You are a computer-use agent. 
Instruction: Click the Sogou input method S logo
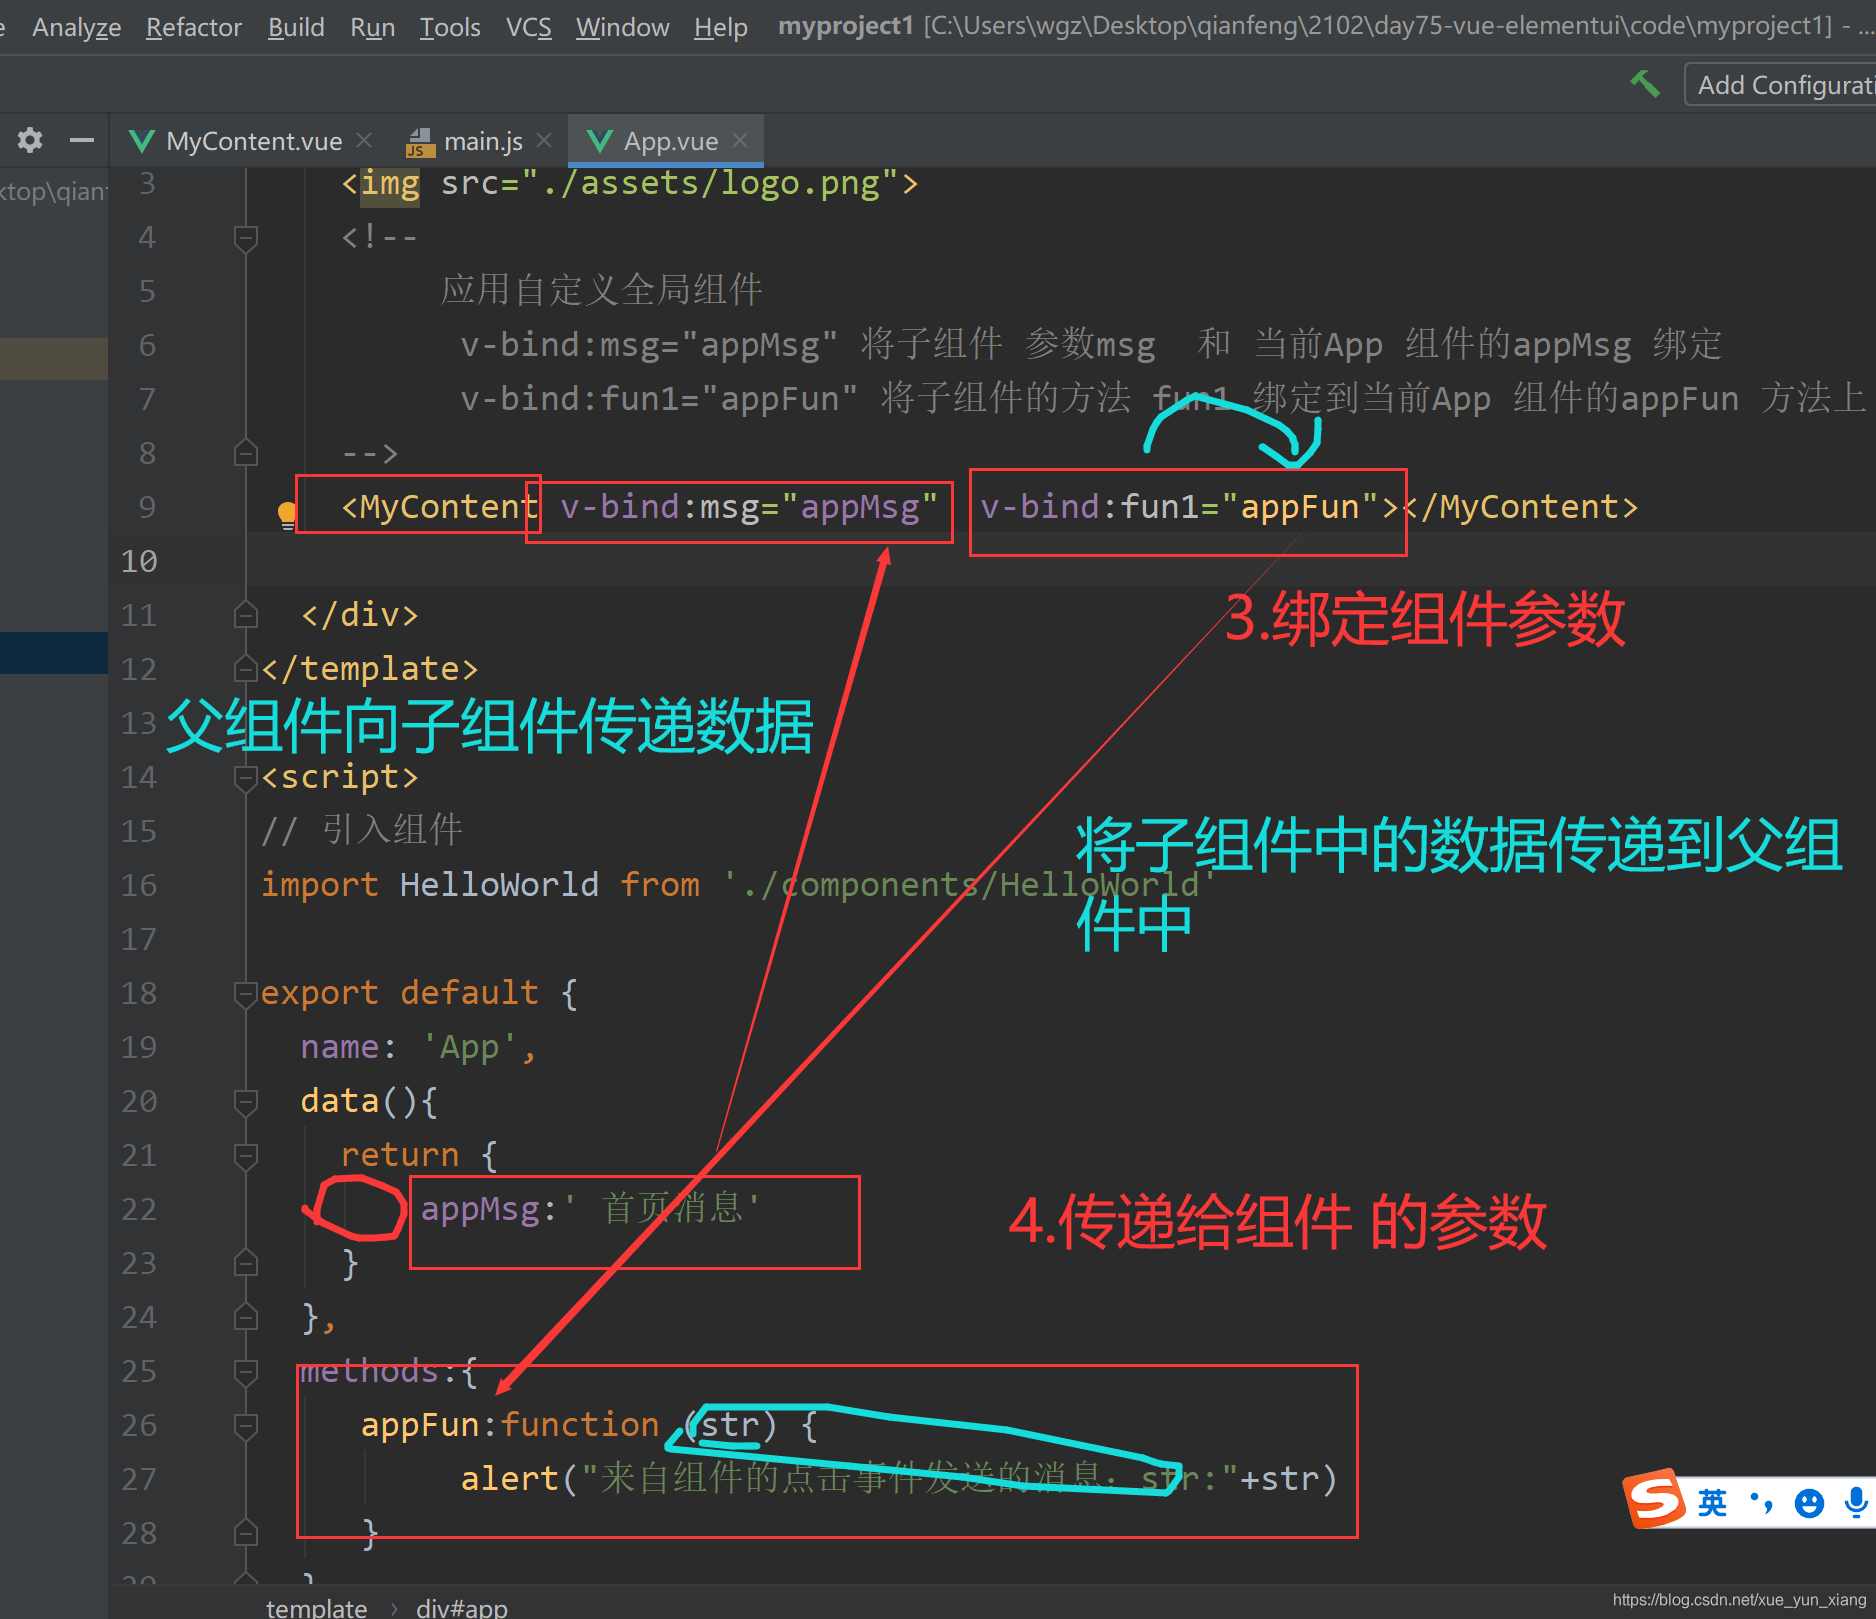pos(1656,1500)
